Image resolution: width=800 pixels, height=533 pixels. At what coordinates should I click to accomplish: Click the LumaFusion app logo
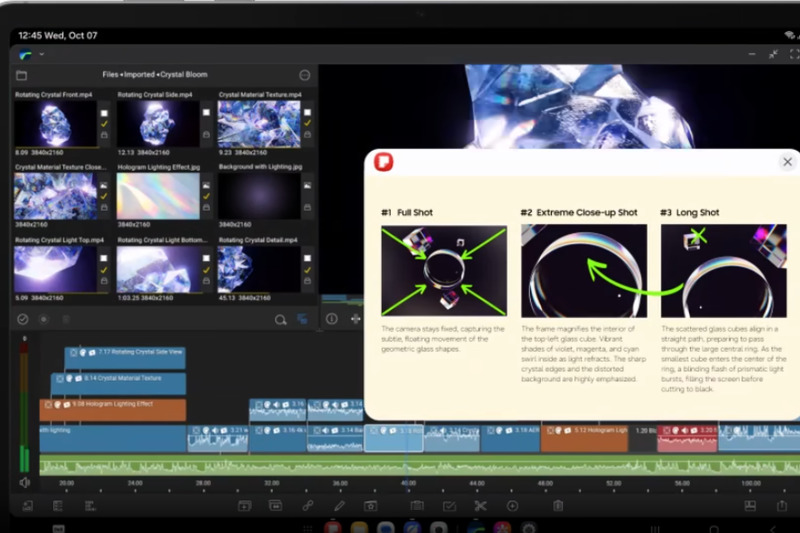[x=25, y=55]
